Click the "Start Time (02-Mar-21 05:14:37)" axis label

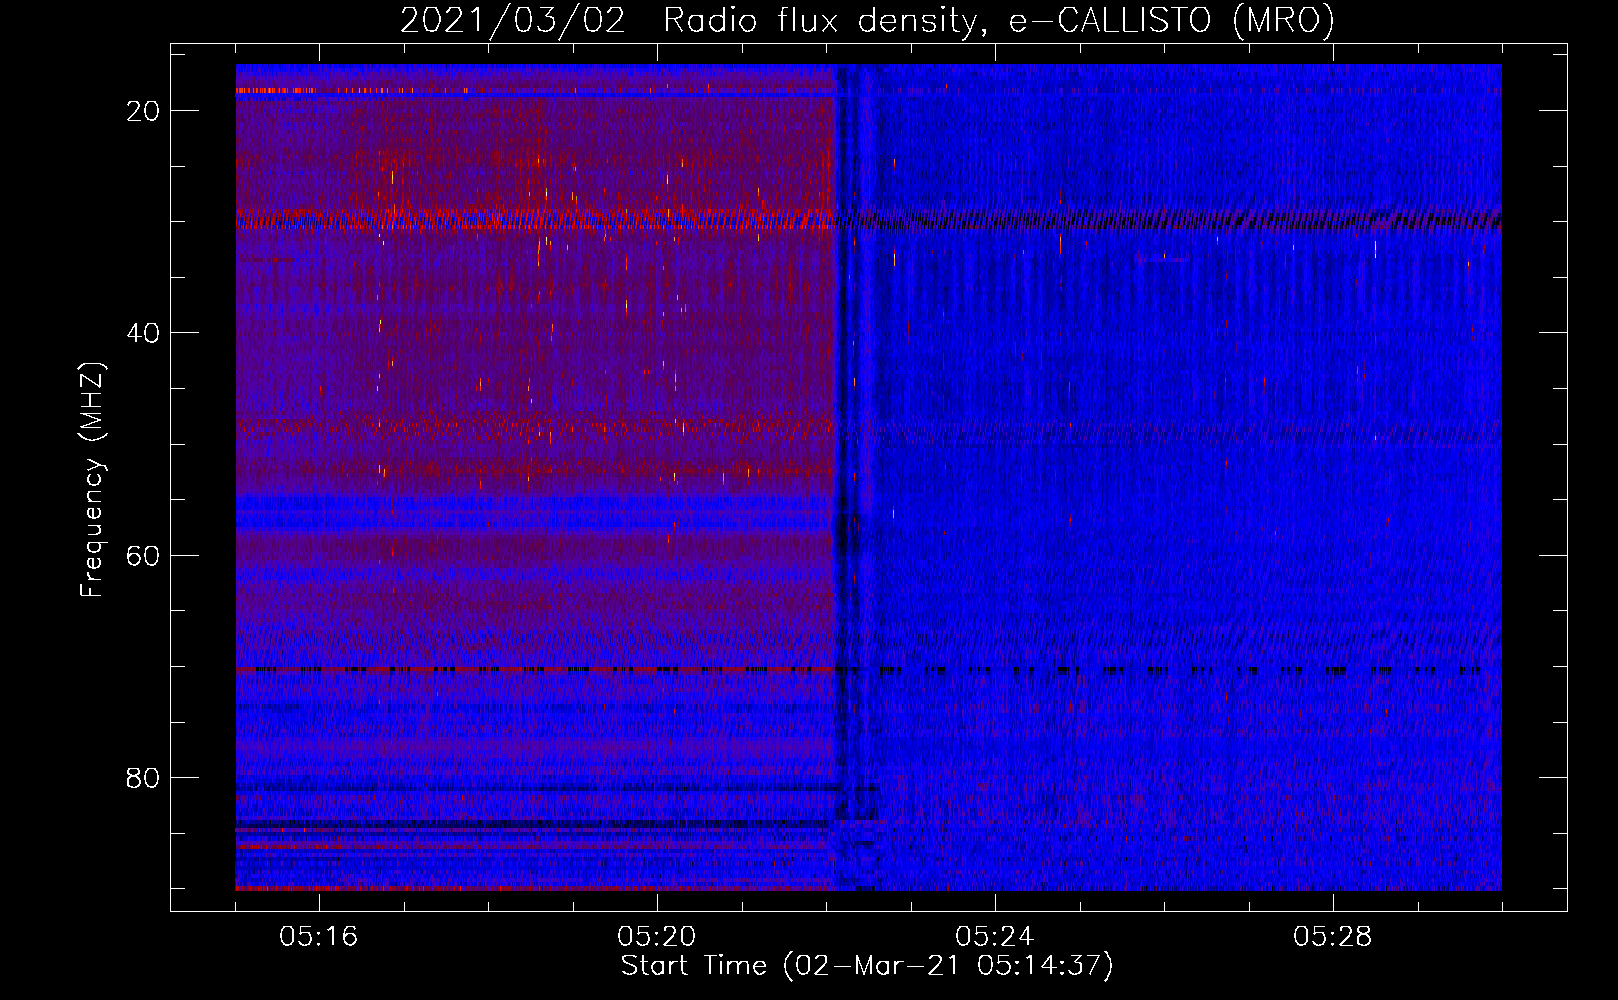867,966
